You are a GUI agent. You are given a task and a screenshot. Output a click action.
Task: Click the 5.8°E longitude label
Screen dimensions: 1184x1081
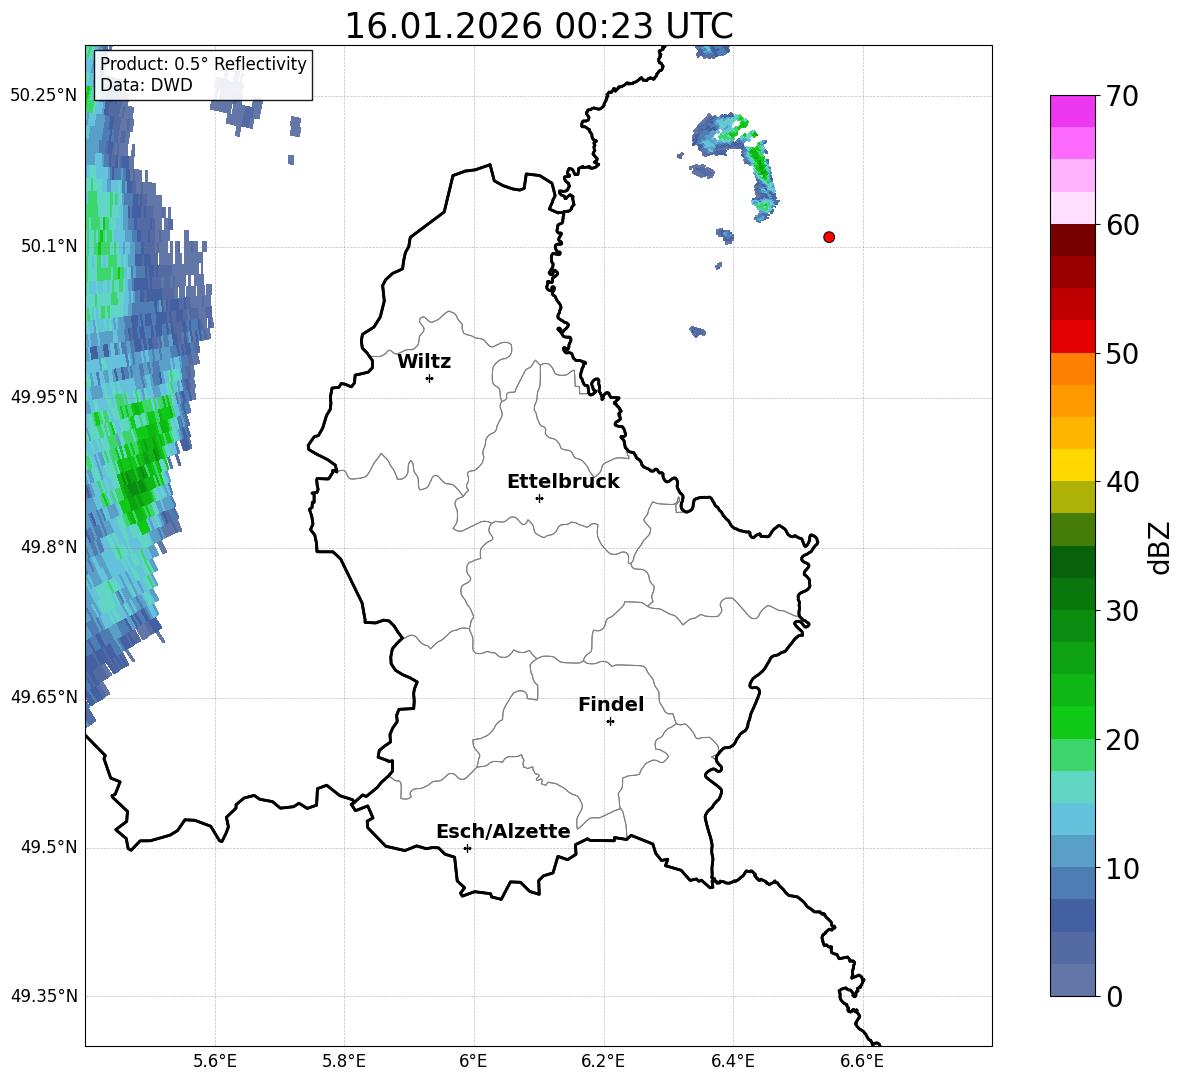(344, 1061)
